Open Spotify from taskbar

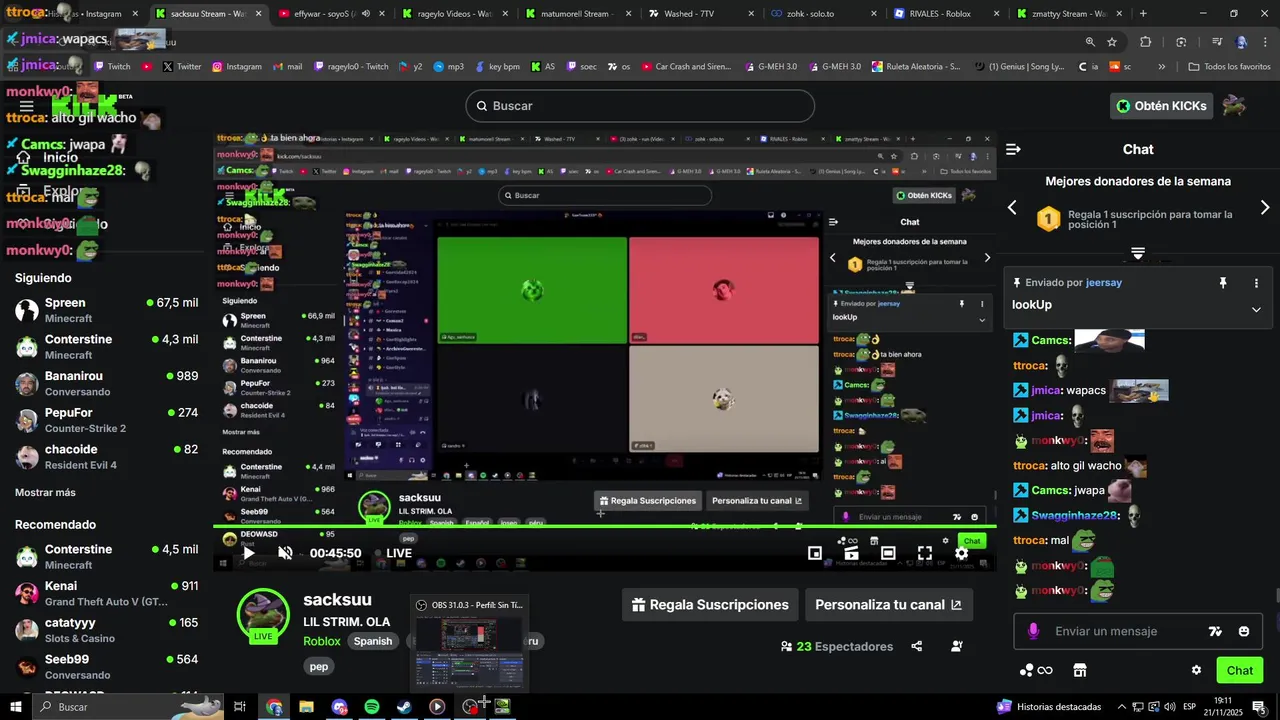click(x=372, y=707)
